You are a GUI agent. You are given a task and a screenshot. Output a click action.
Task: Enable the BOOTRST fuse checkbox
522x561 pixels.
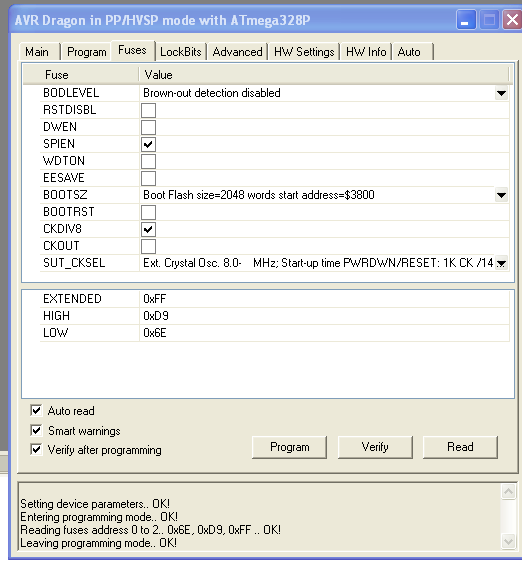tap(148, 212)
